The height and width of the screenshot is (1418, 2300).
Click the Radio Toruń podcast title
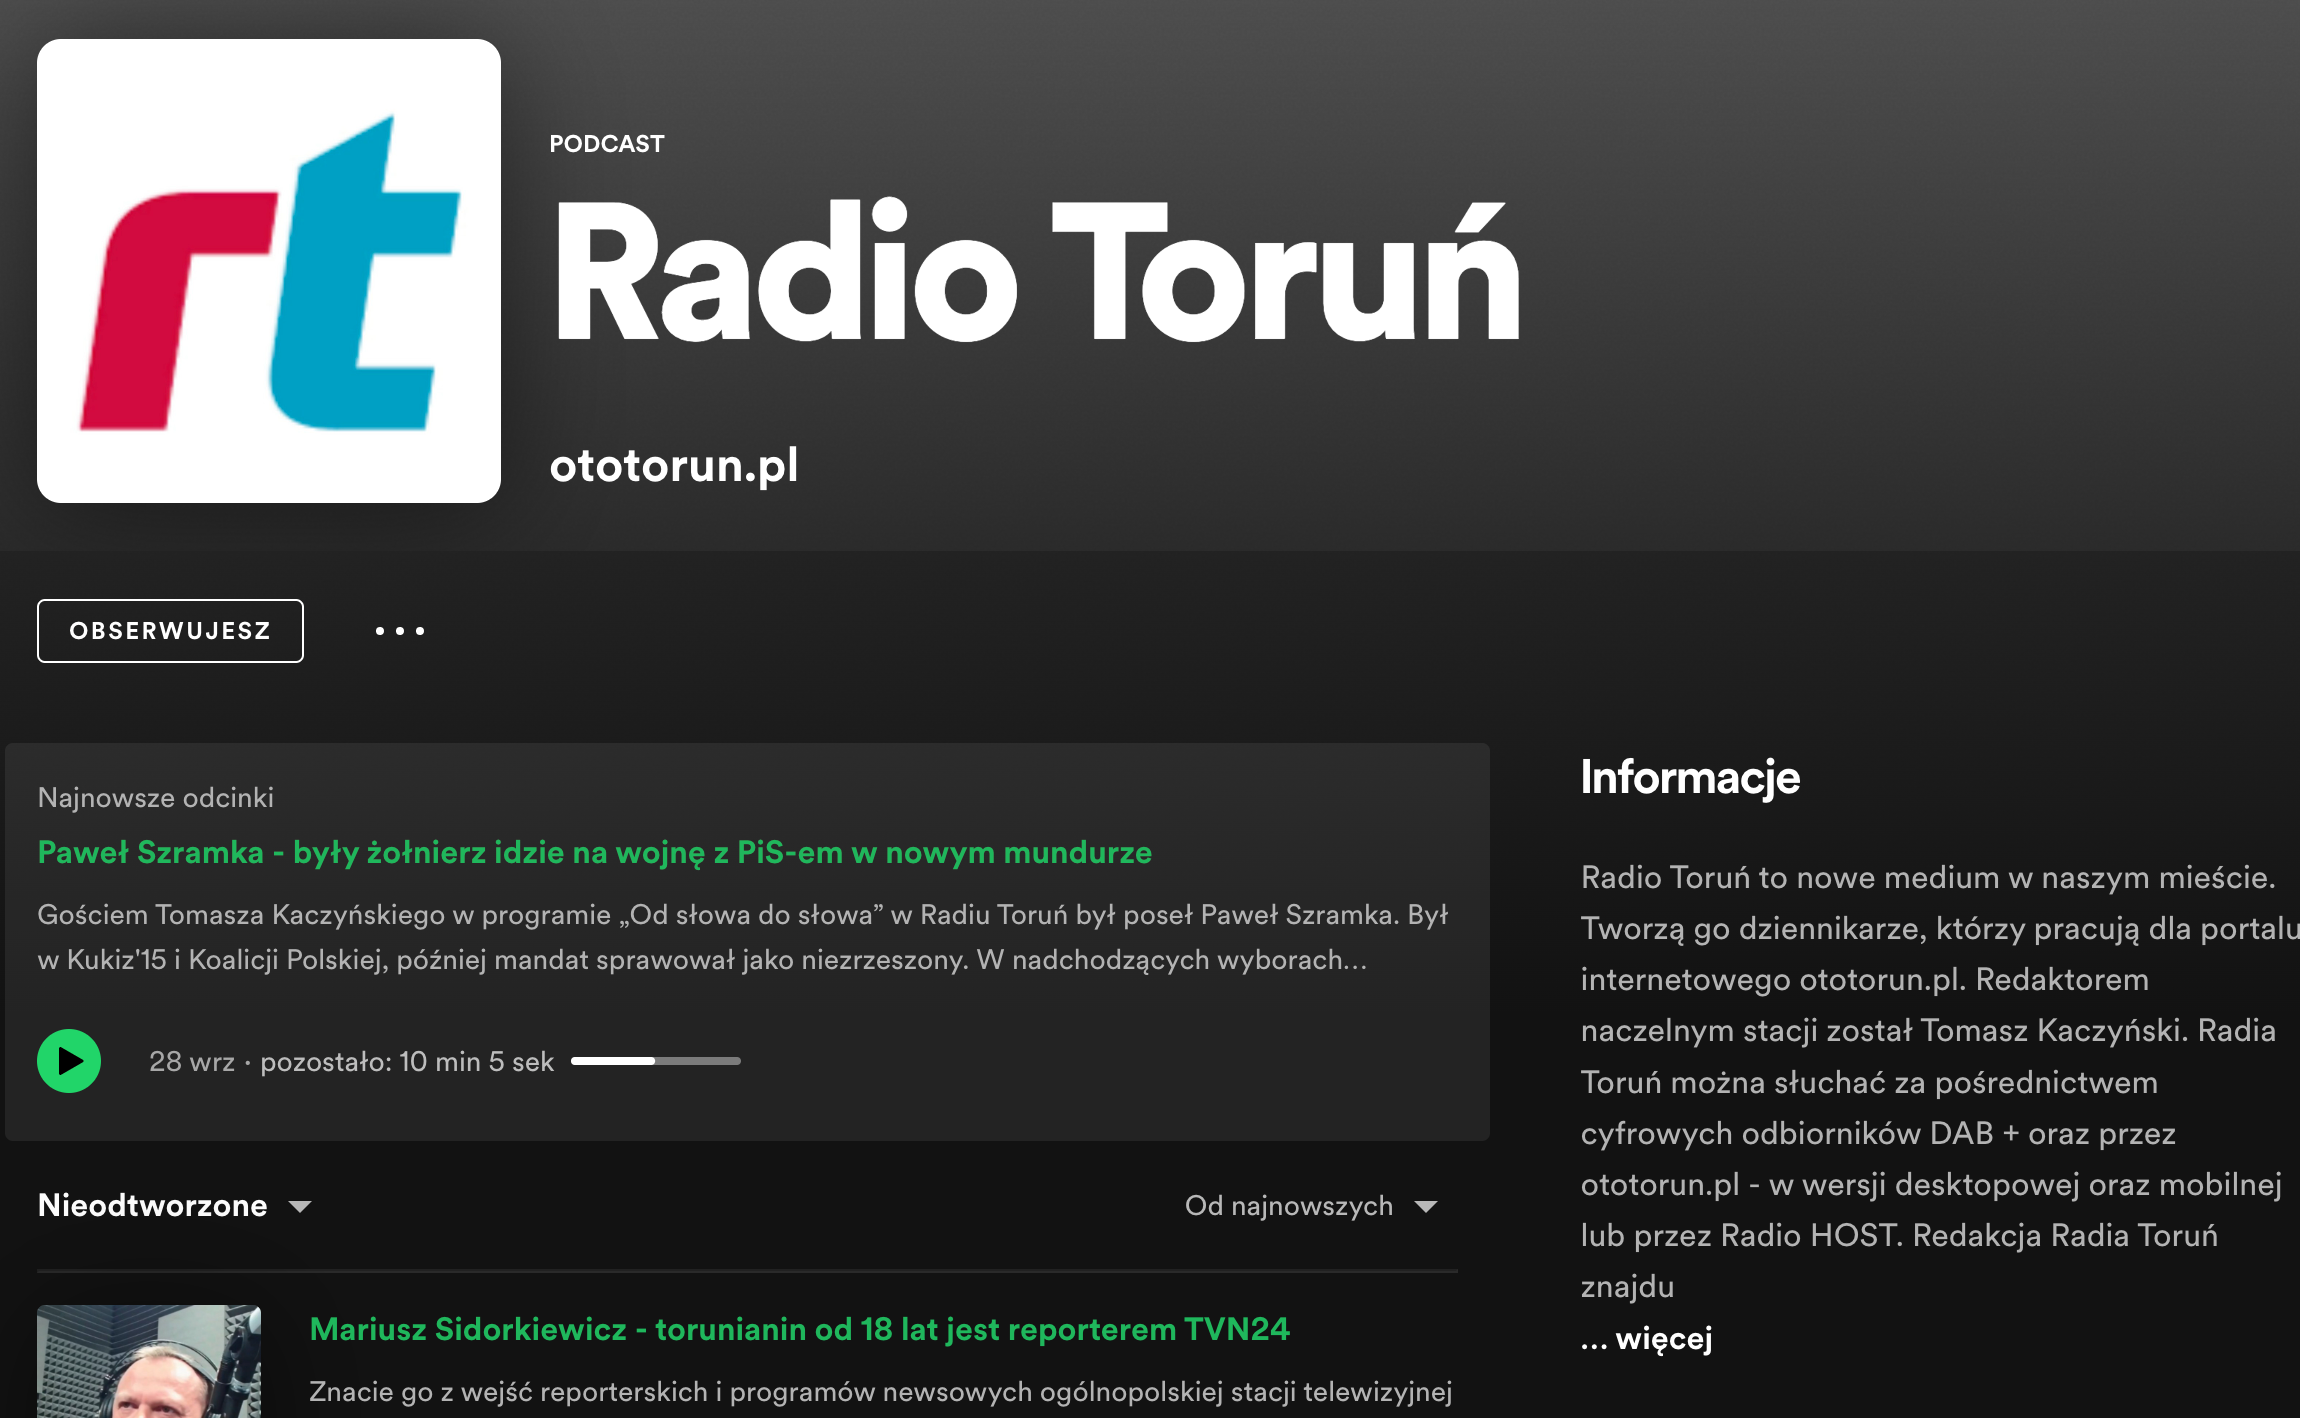click(1036, 272)
